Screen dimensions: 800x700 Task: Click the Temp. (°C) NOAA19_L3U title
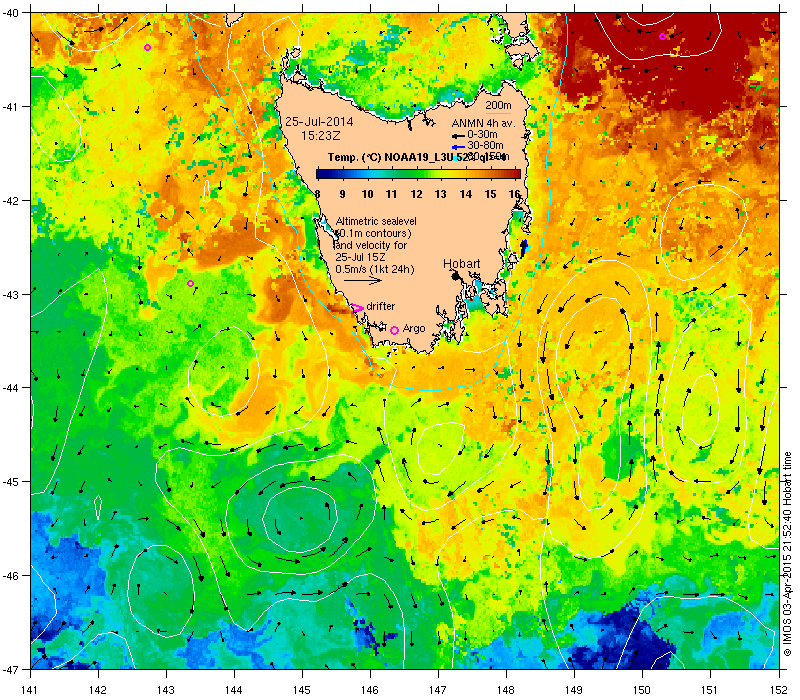point(391,157)
